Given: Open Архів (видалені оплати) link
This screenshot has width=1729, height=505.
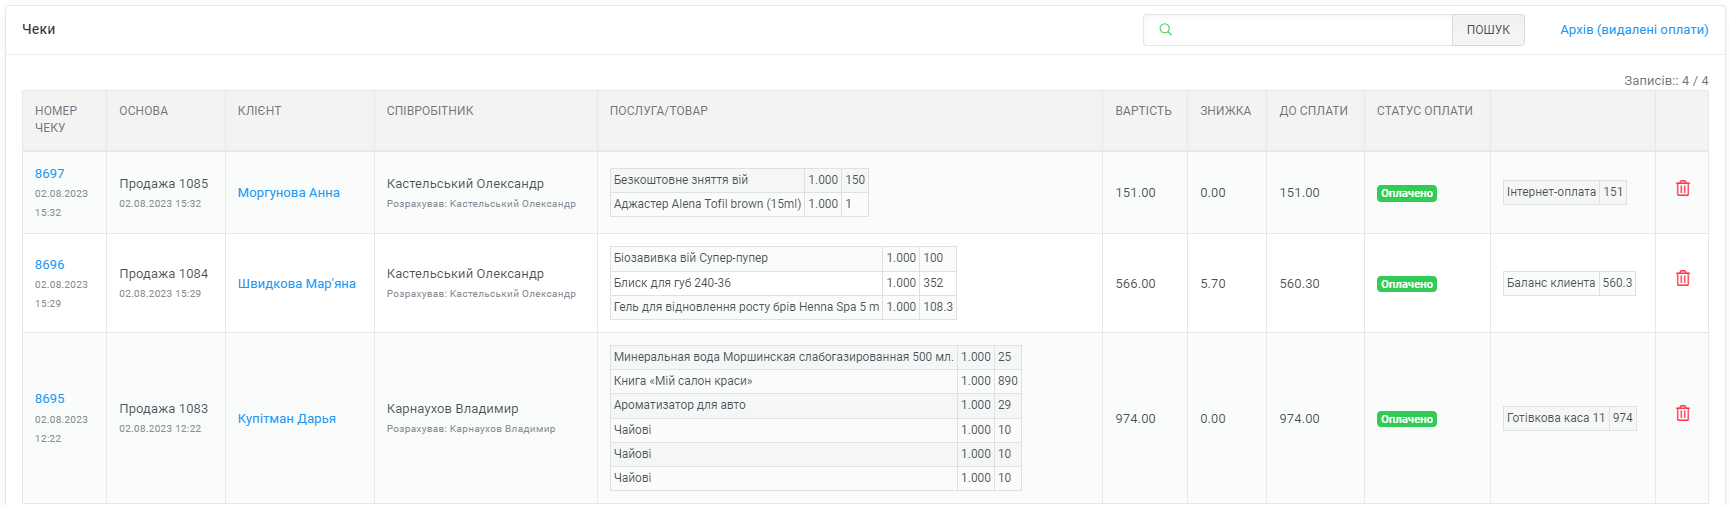Looking at the screenshot, I should pyautogui.click(x=1634, y=30).
